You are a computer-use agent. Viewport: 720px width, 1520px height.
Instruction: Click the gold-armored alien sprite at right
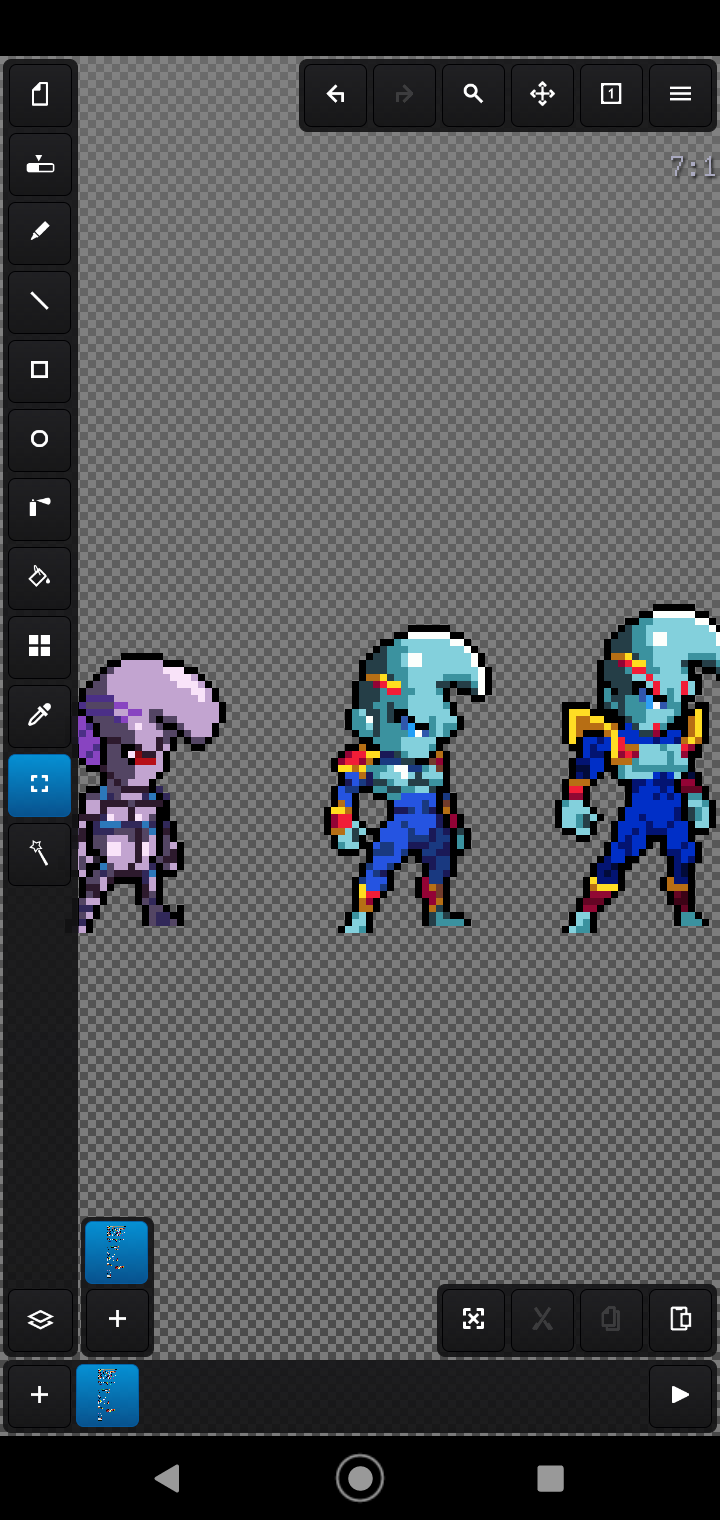638,770
